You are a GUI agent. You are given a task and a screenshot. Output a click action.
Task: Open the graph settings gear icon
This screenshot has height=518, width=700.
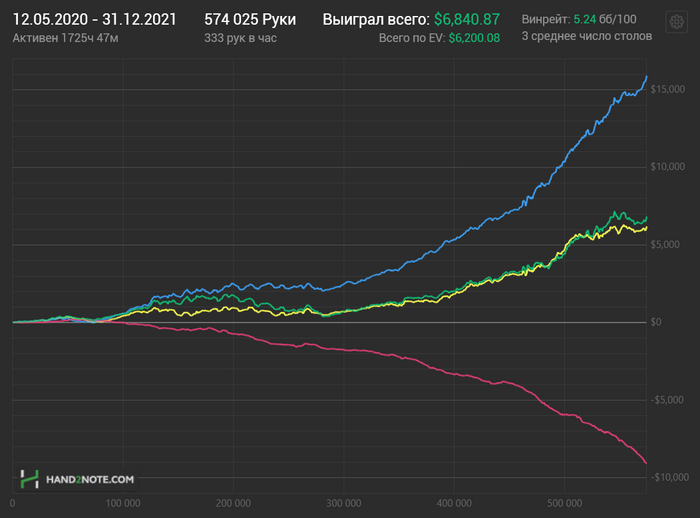tap(676, 21)
